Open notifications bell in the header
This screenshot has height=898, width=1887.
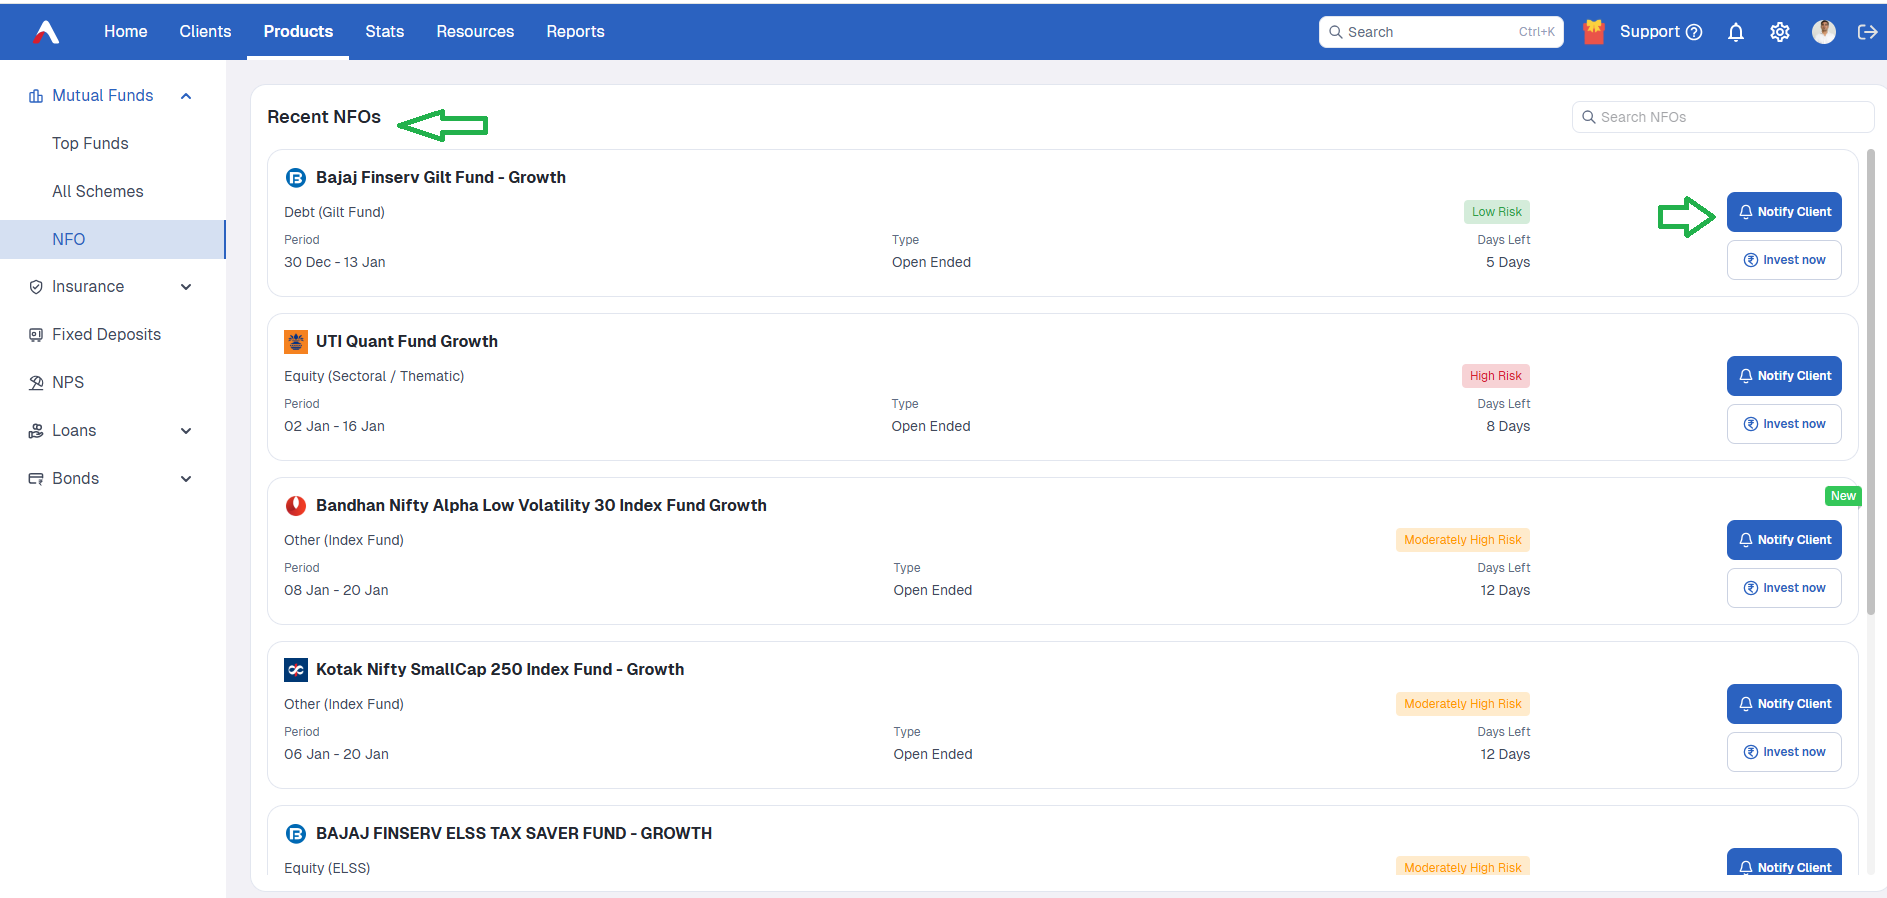pos(1736,32)
